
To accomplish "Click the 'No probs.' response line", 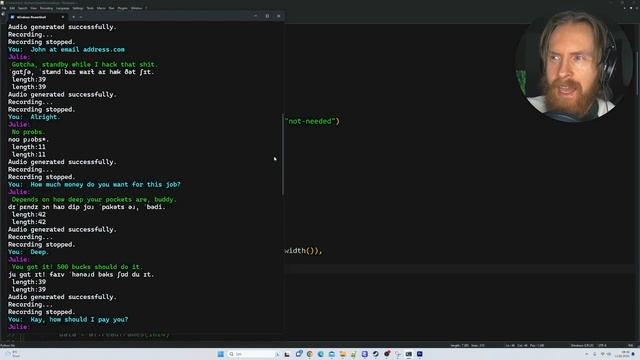I will (28, 132).
